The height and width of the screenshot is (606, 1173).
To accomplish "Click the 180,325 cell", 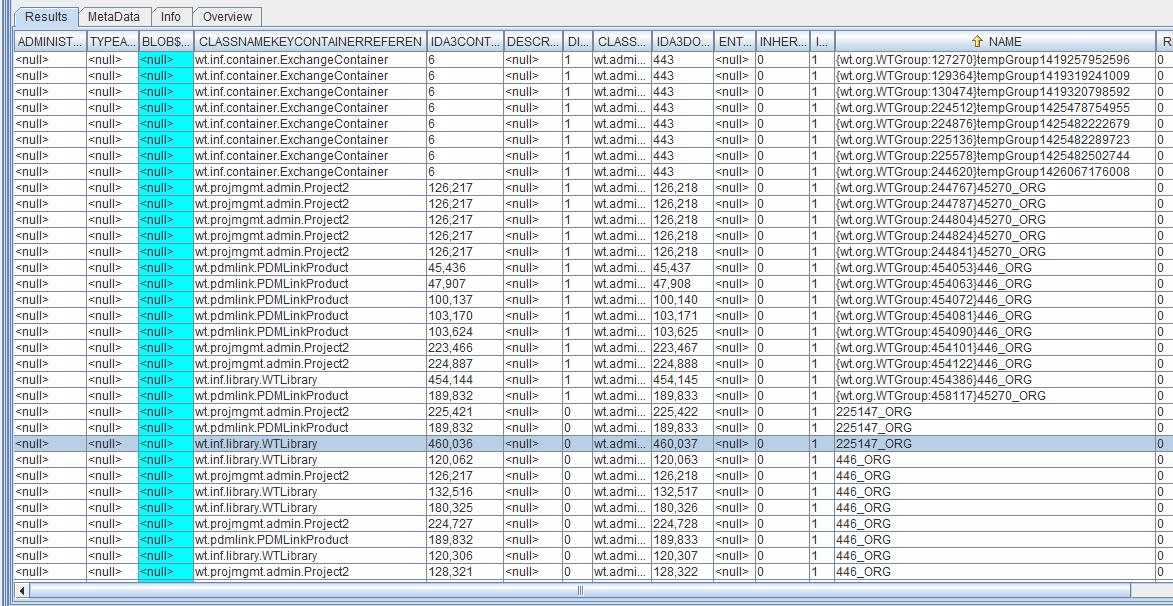I will (x=465, y=507).
